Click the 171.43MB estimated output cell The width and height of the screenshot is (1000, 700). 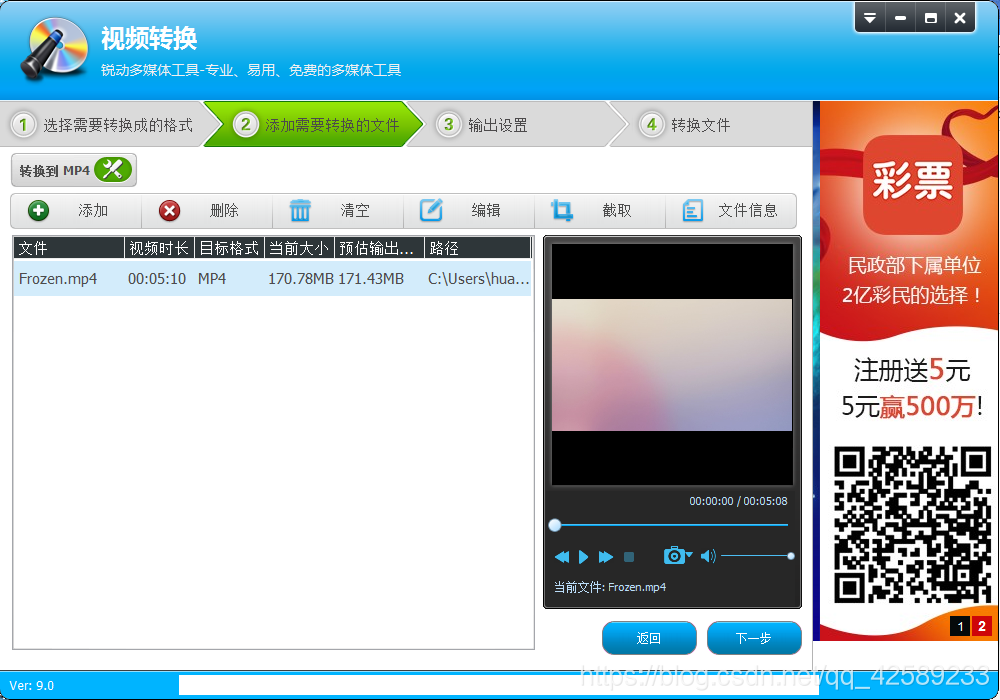(371, 279)
